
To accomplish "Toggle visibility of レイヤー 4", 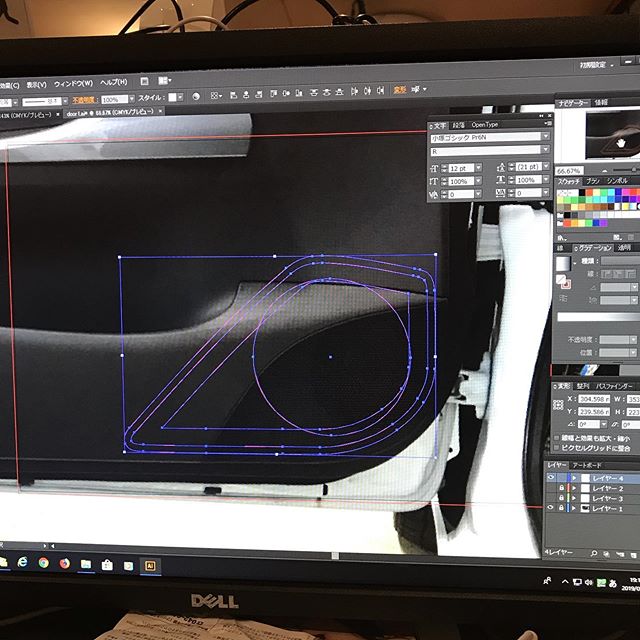I will pos(551,477).
